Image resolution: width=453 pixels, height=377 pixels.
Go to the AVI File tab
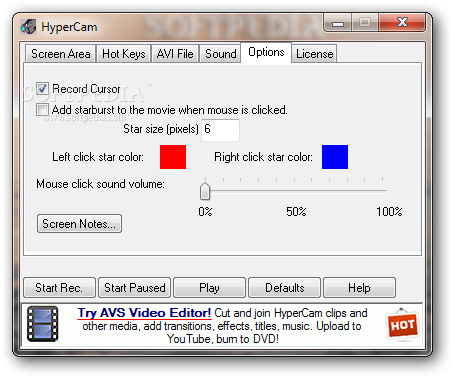(x=175, y=54)
